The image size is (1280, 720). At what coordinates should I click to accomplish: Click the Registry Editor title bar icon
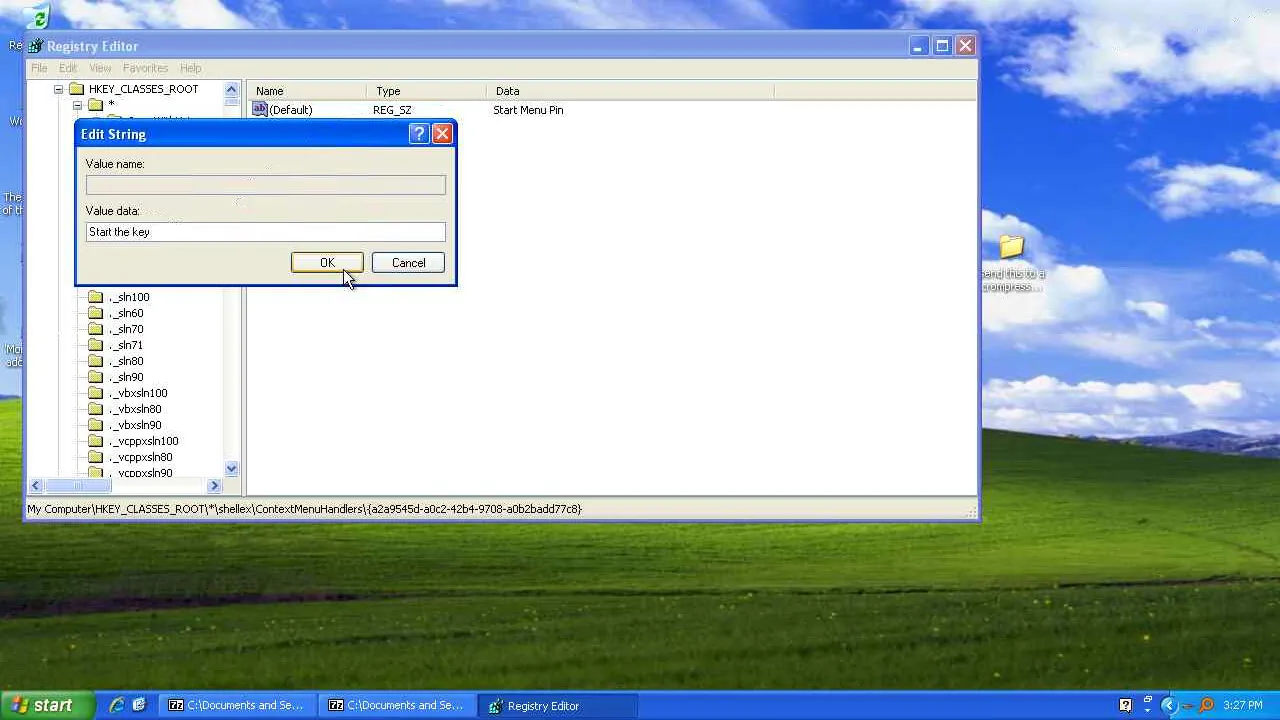[x=36, y=46]
